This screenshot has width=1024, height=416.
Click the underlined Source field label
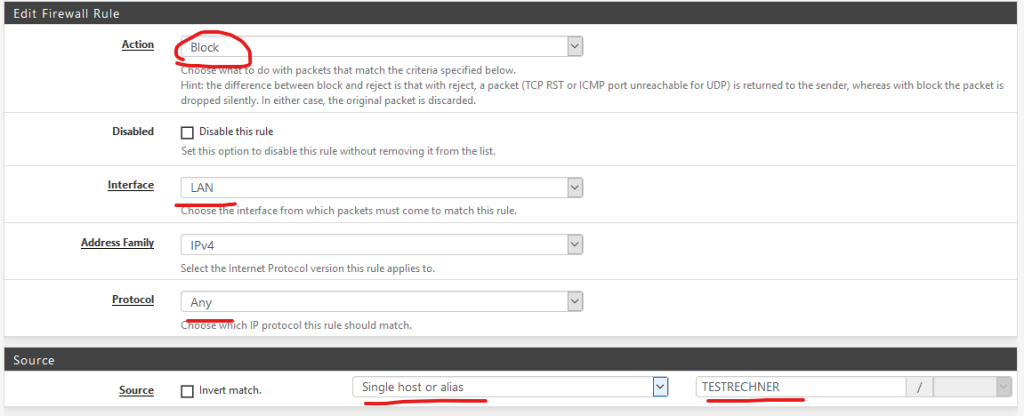tap(136, 391)
